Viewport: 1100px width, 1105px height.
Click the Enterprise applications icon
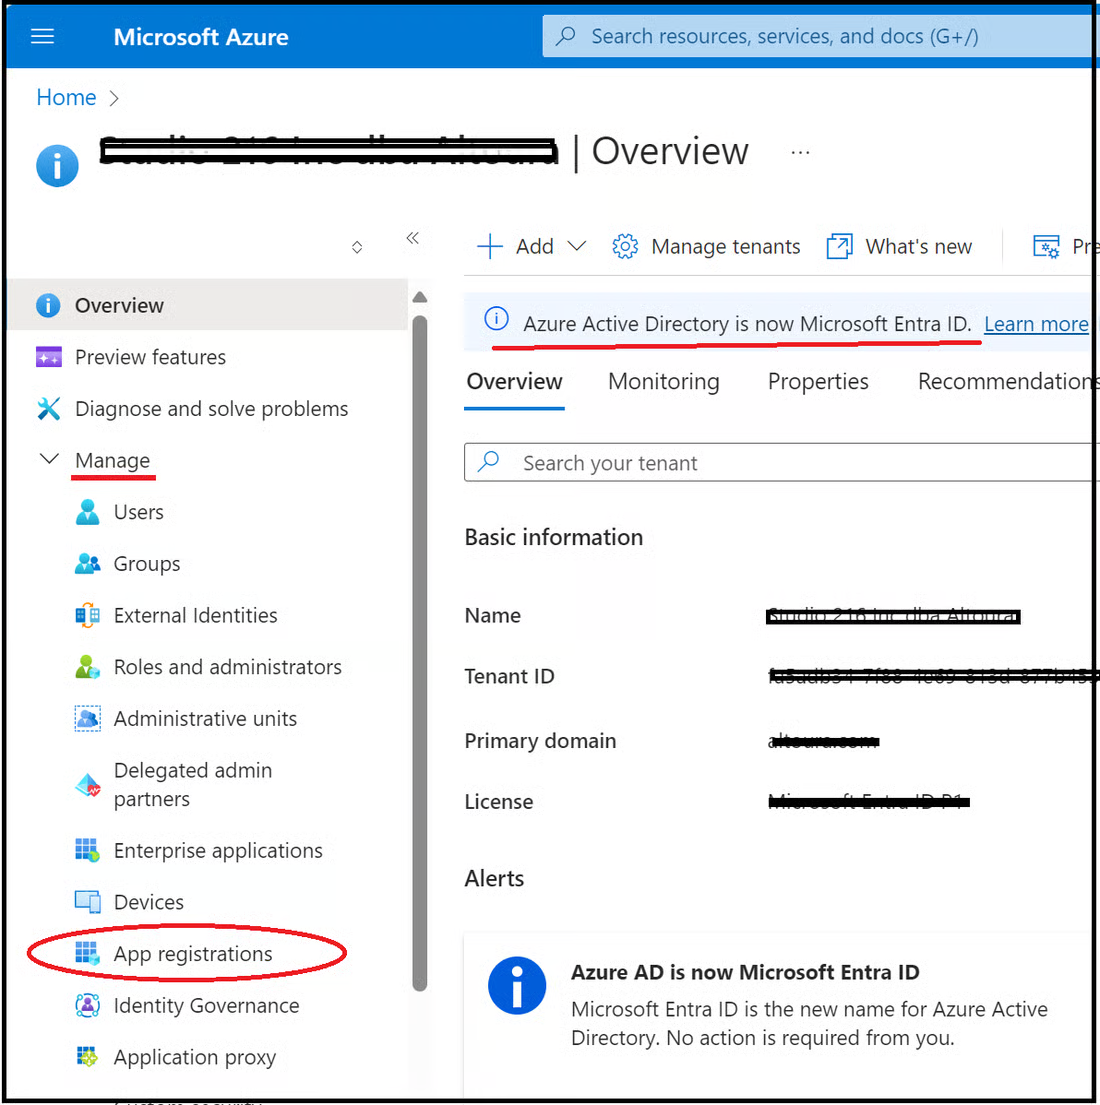(x=87, y=851)
